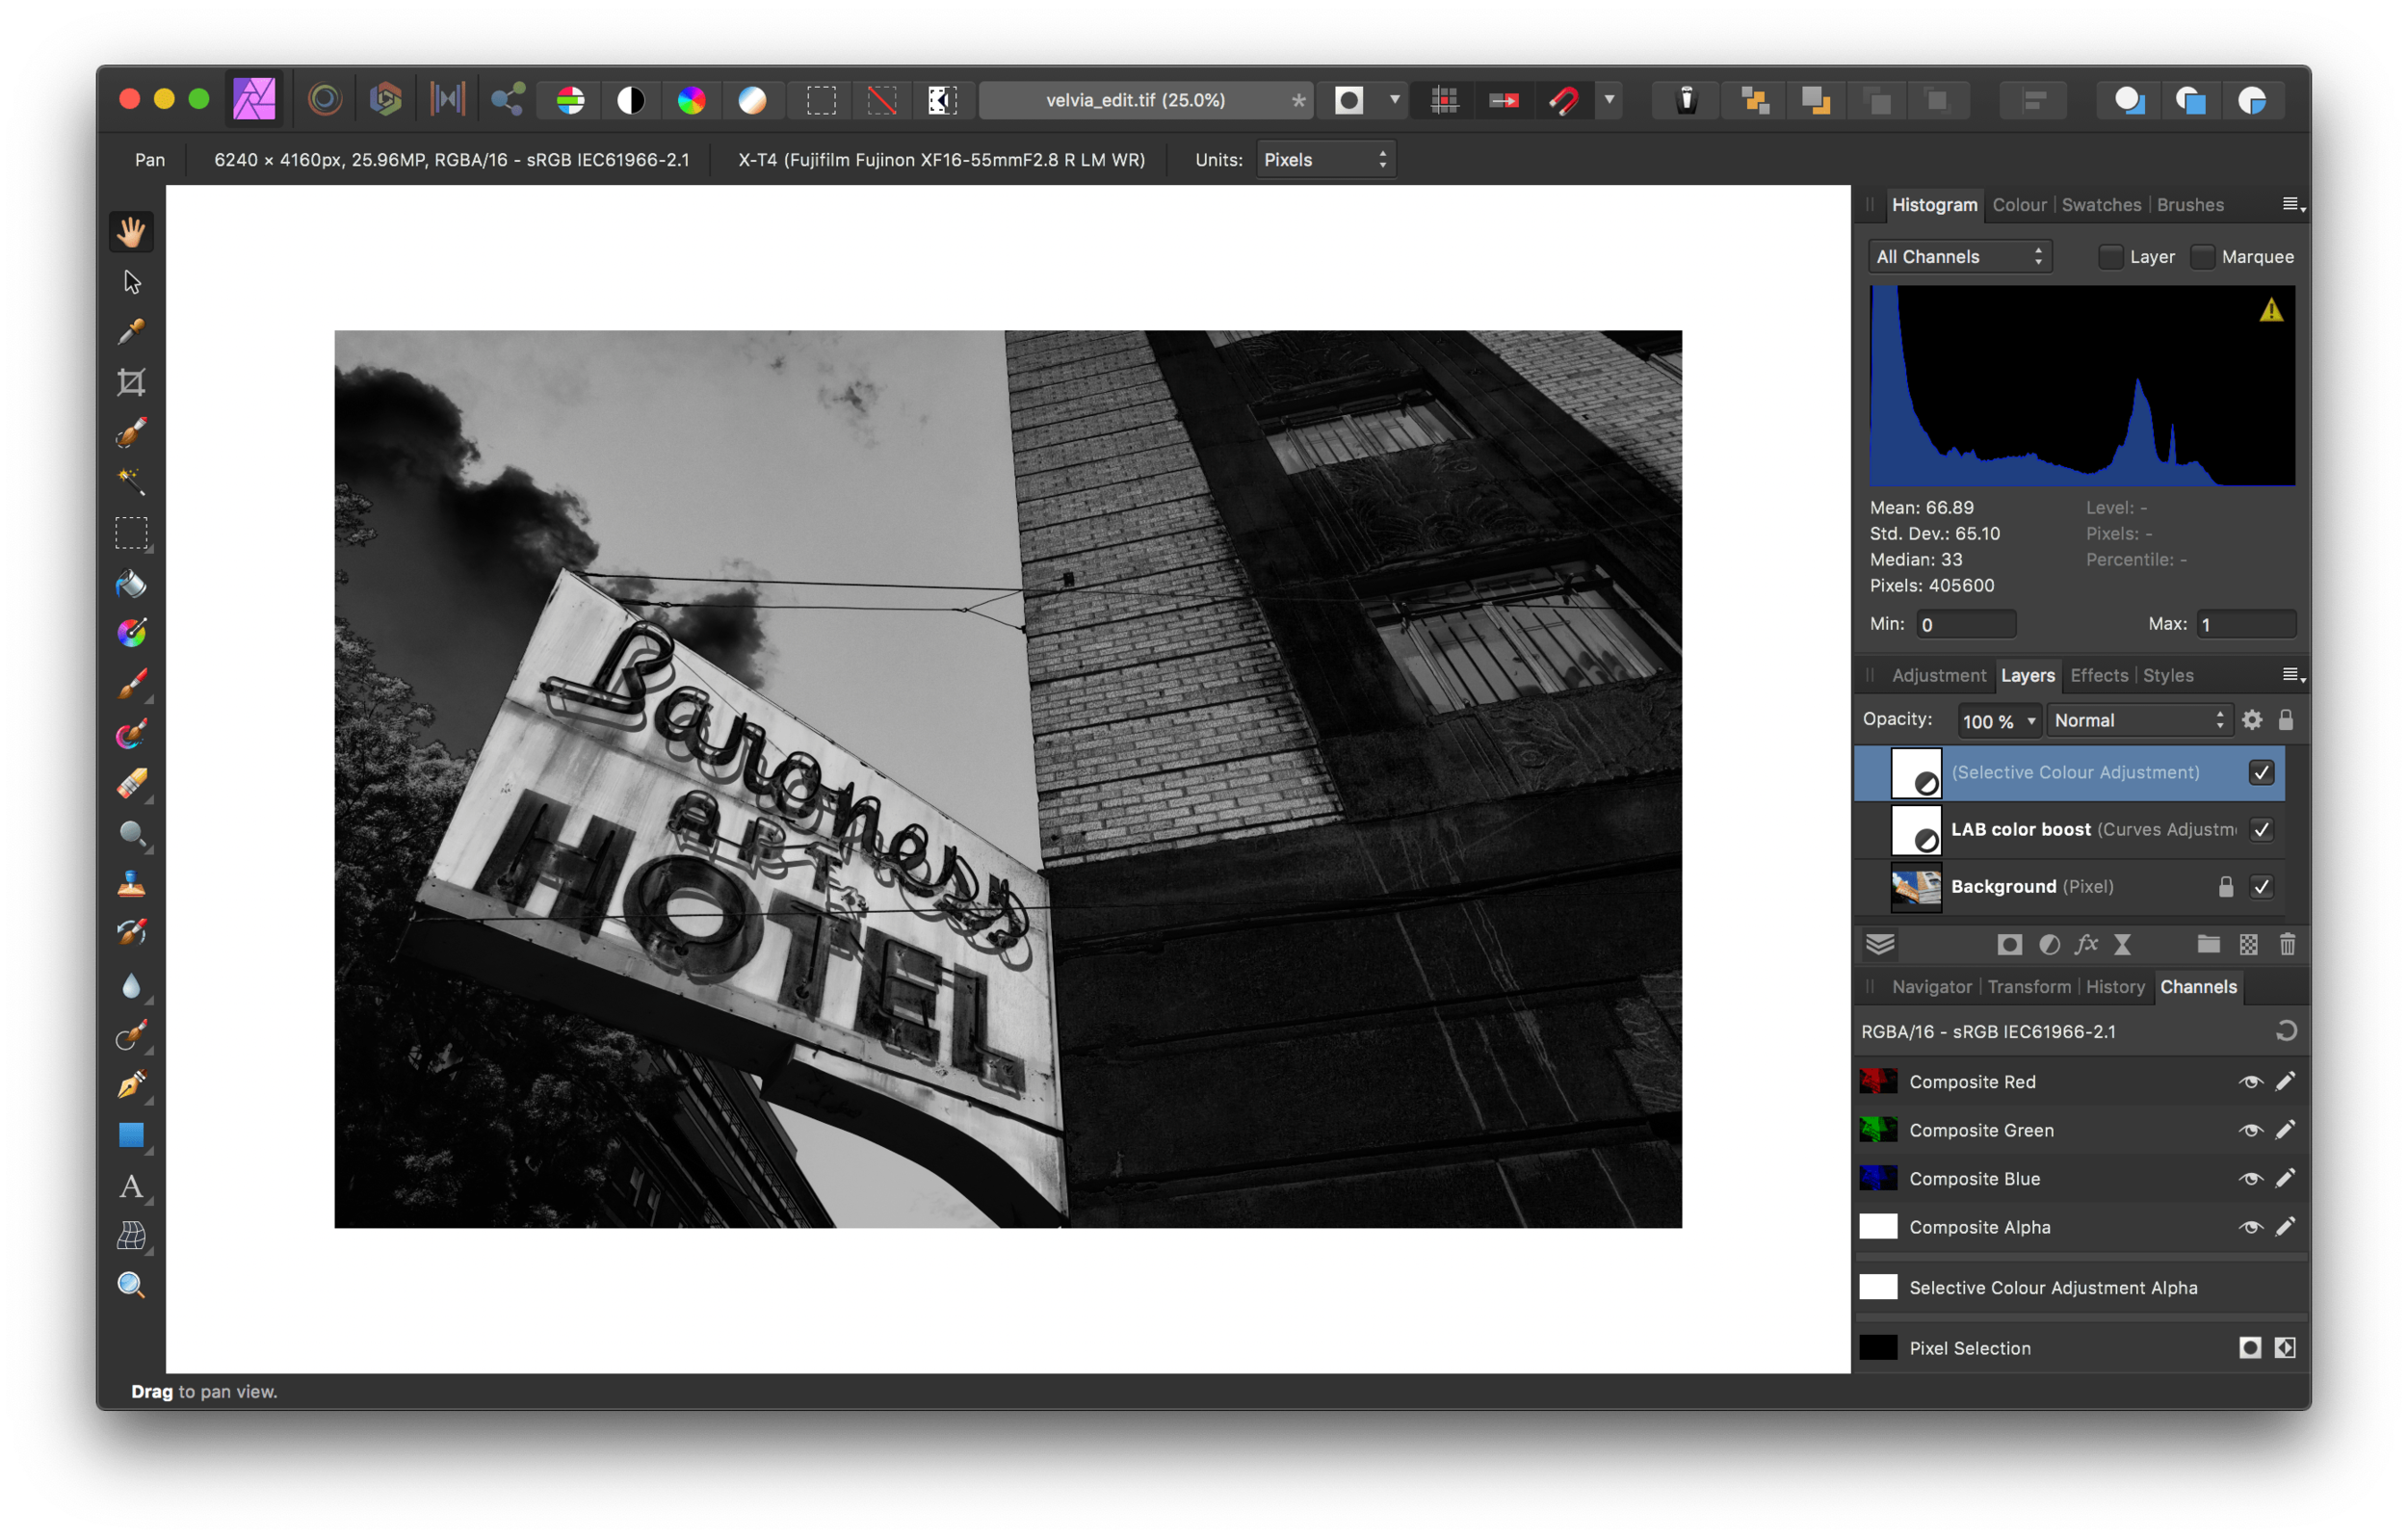Select the Flood Fill tool

131,584
